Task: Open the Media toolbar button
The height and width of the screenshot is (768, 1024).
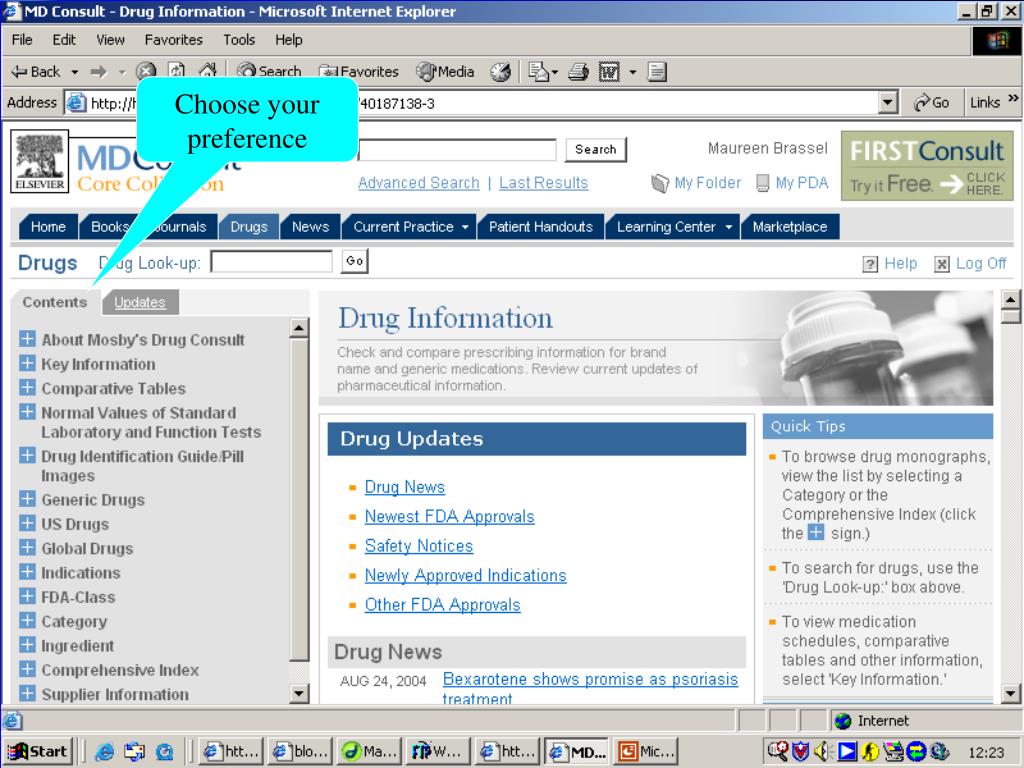Action: click(x=445, y=72)
